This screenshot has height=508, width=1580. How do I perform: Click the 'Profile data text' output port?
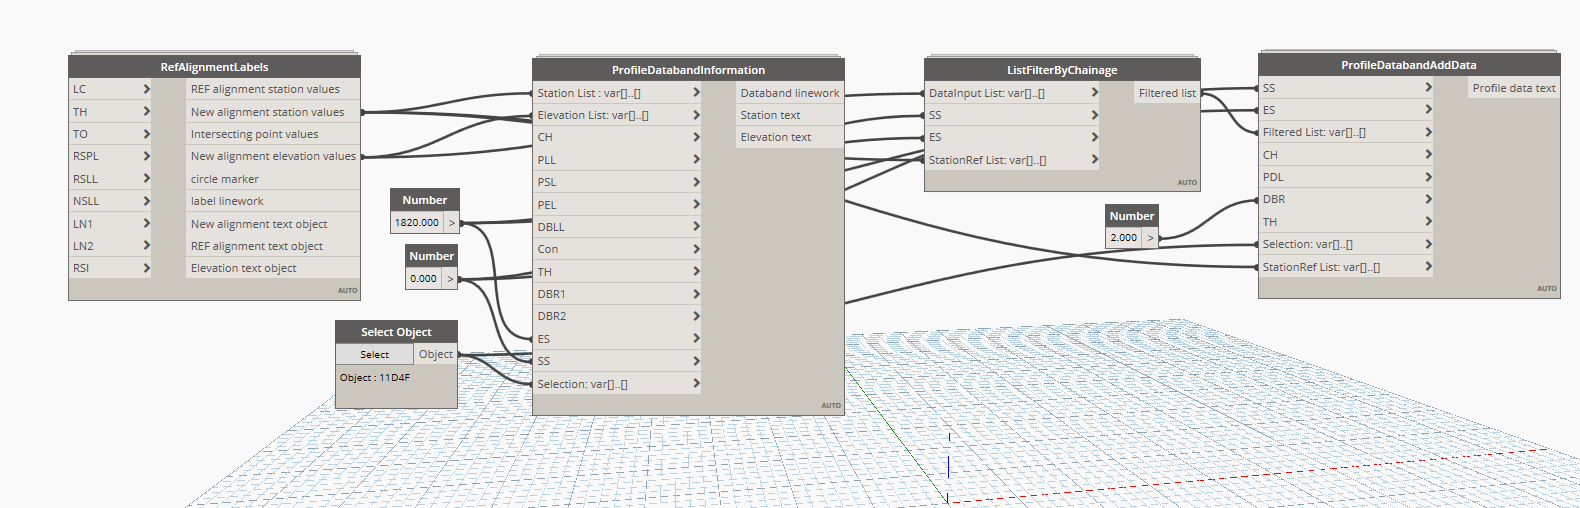pos(1514,88)
